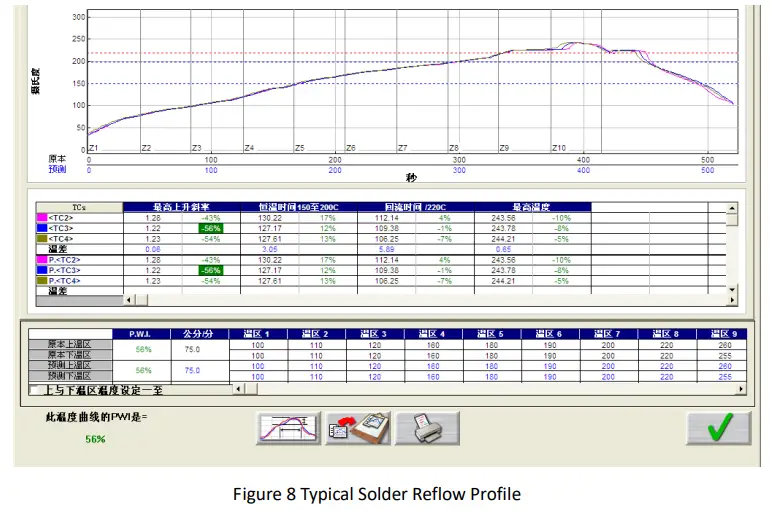Click 109.38 reflow time in <TC3> row
This screenshot has width=772, height=511.
[x=386, y=228]
